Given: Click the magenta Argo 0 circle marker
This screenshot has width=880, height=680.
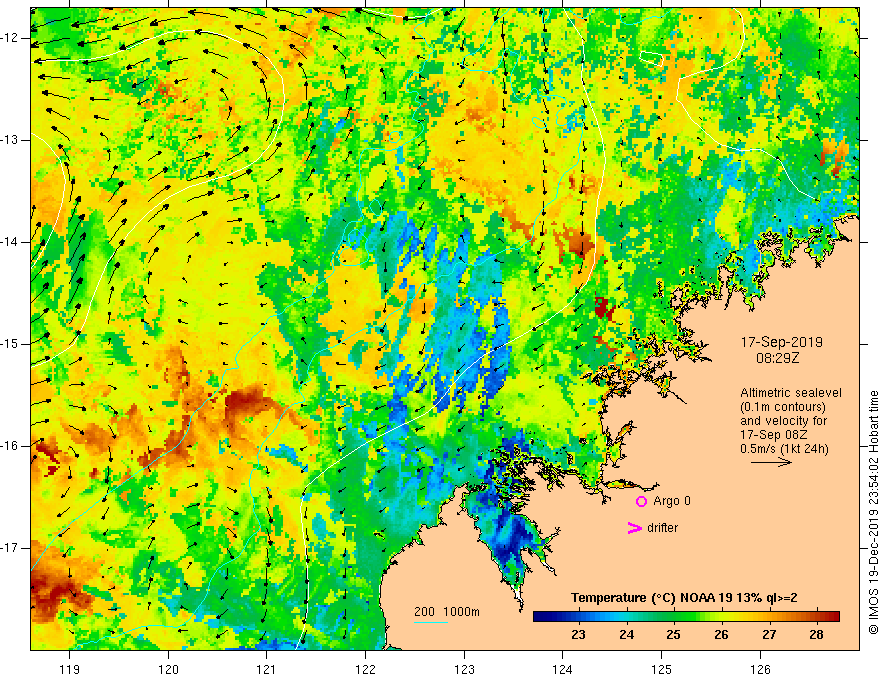Looking at the screenshot, I should pos(641,502).
